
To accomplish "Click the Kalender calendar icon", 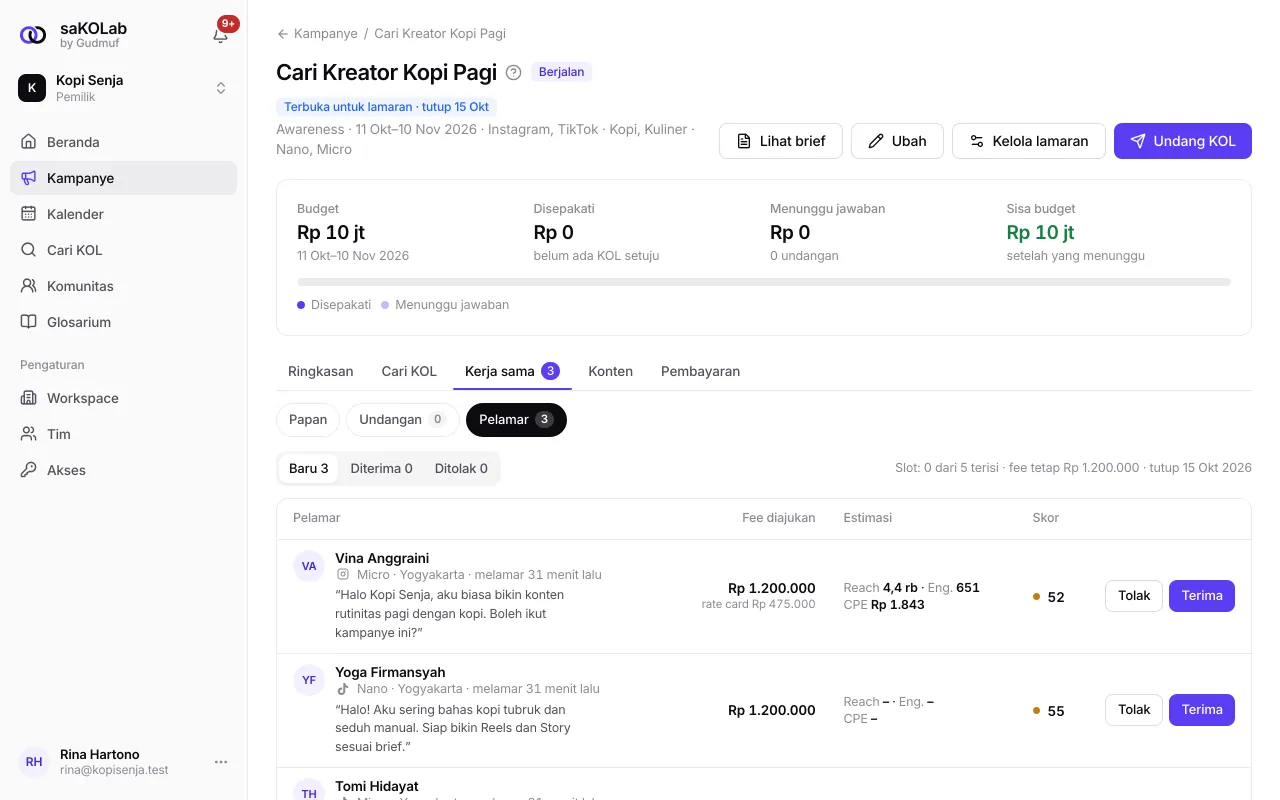I will click(29, 214).
